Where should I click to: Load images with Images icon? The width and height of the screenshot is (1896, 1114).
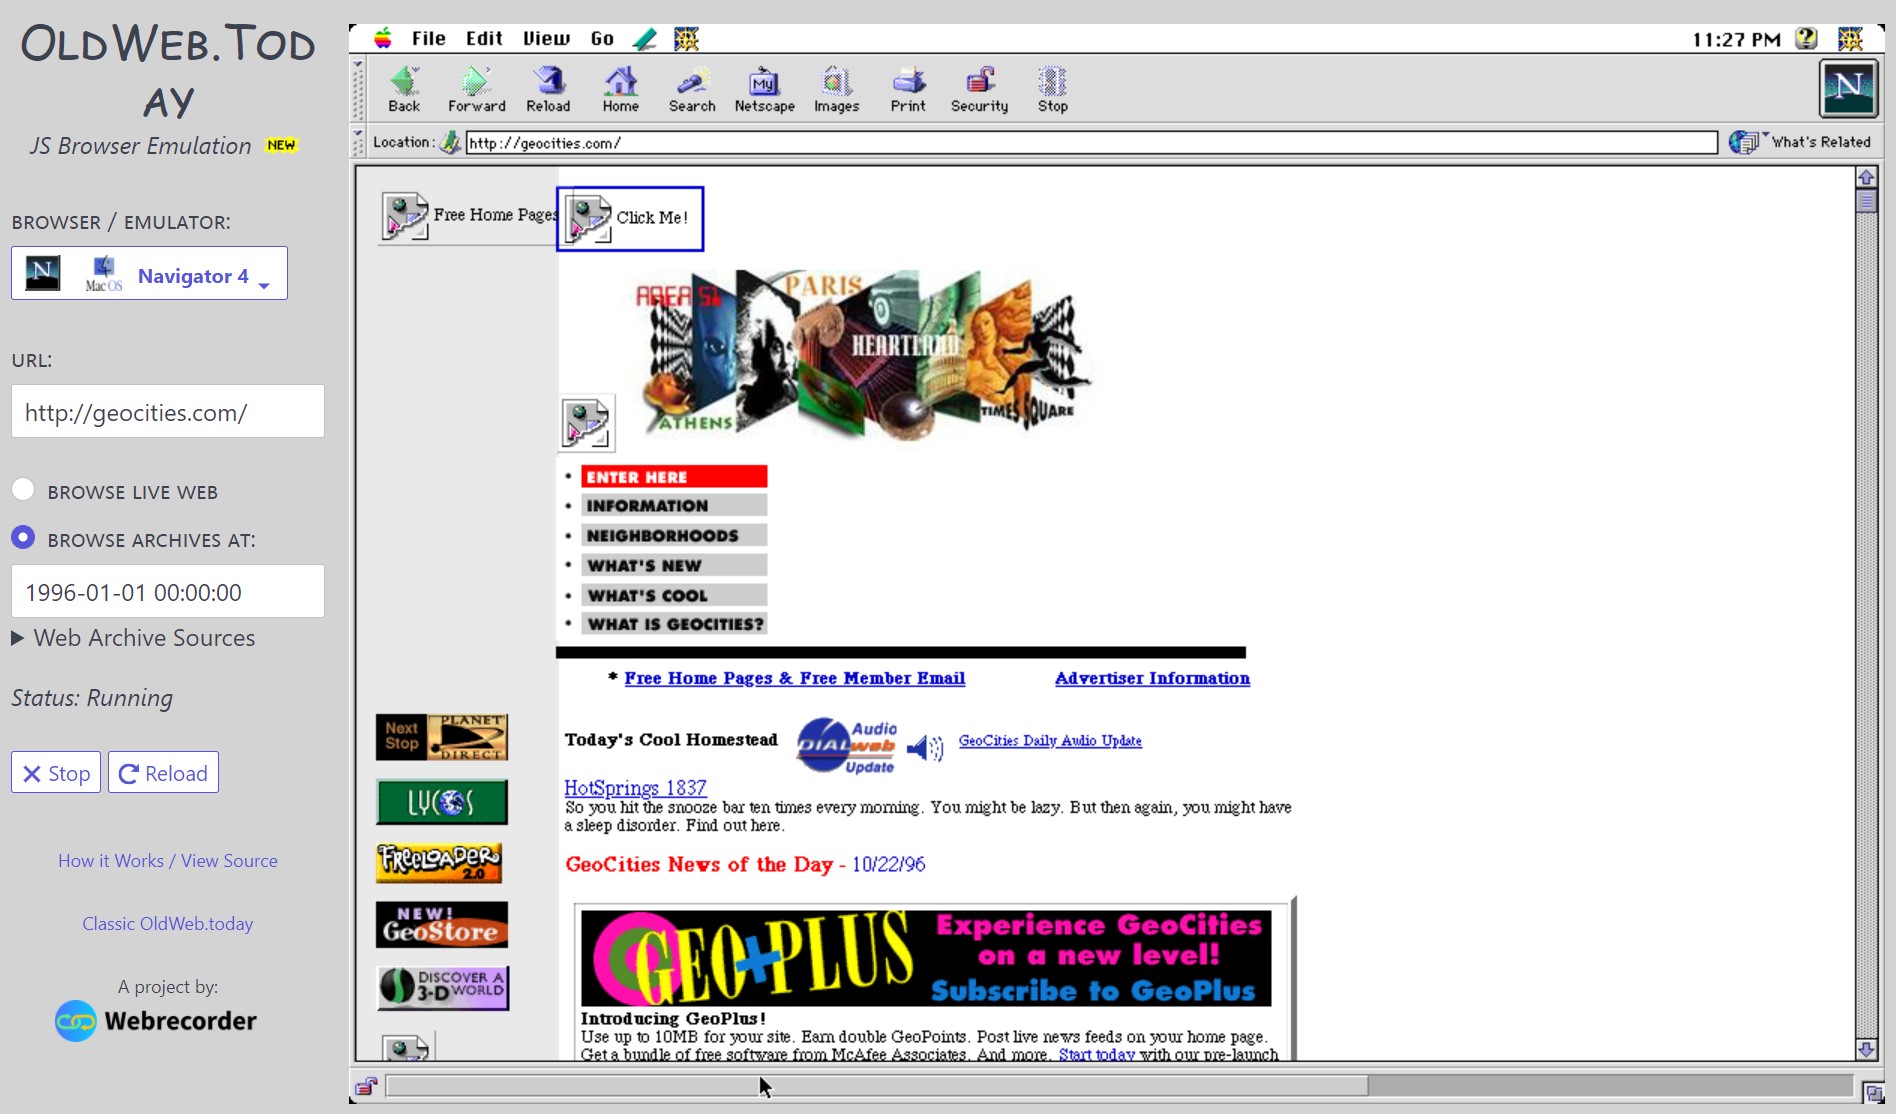click(836, 90)
